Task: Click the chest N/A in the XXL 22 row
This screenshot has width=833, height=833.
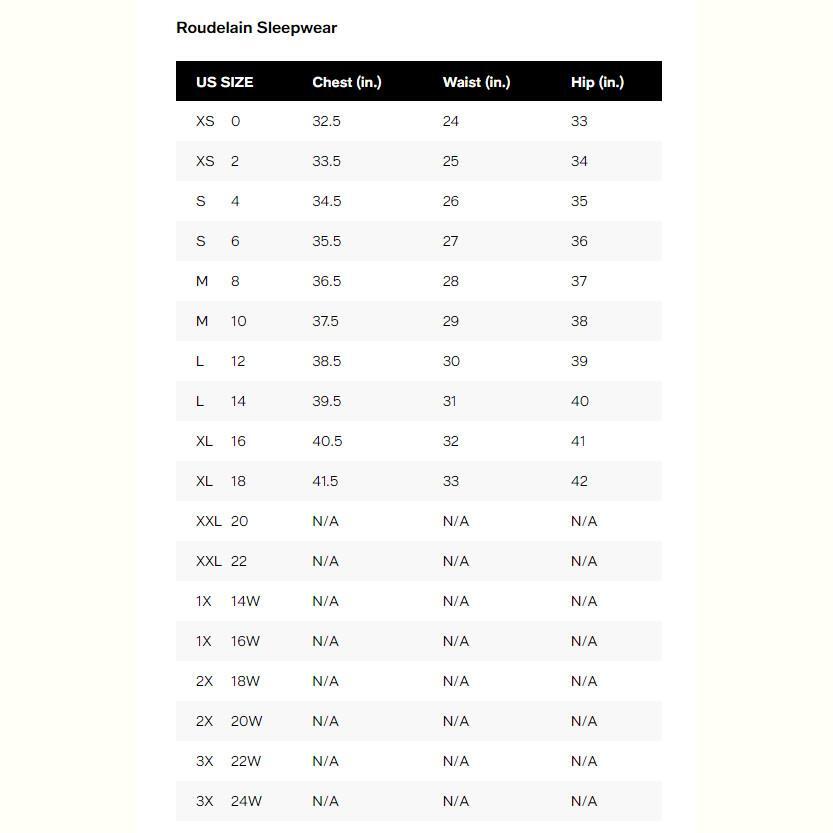Action: (x=325, y=561)
